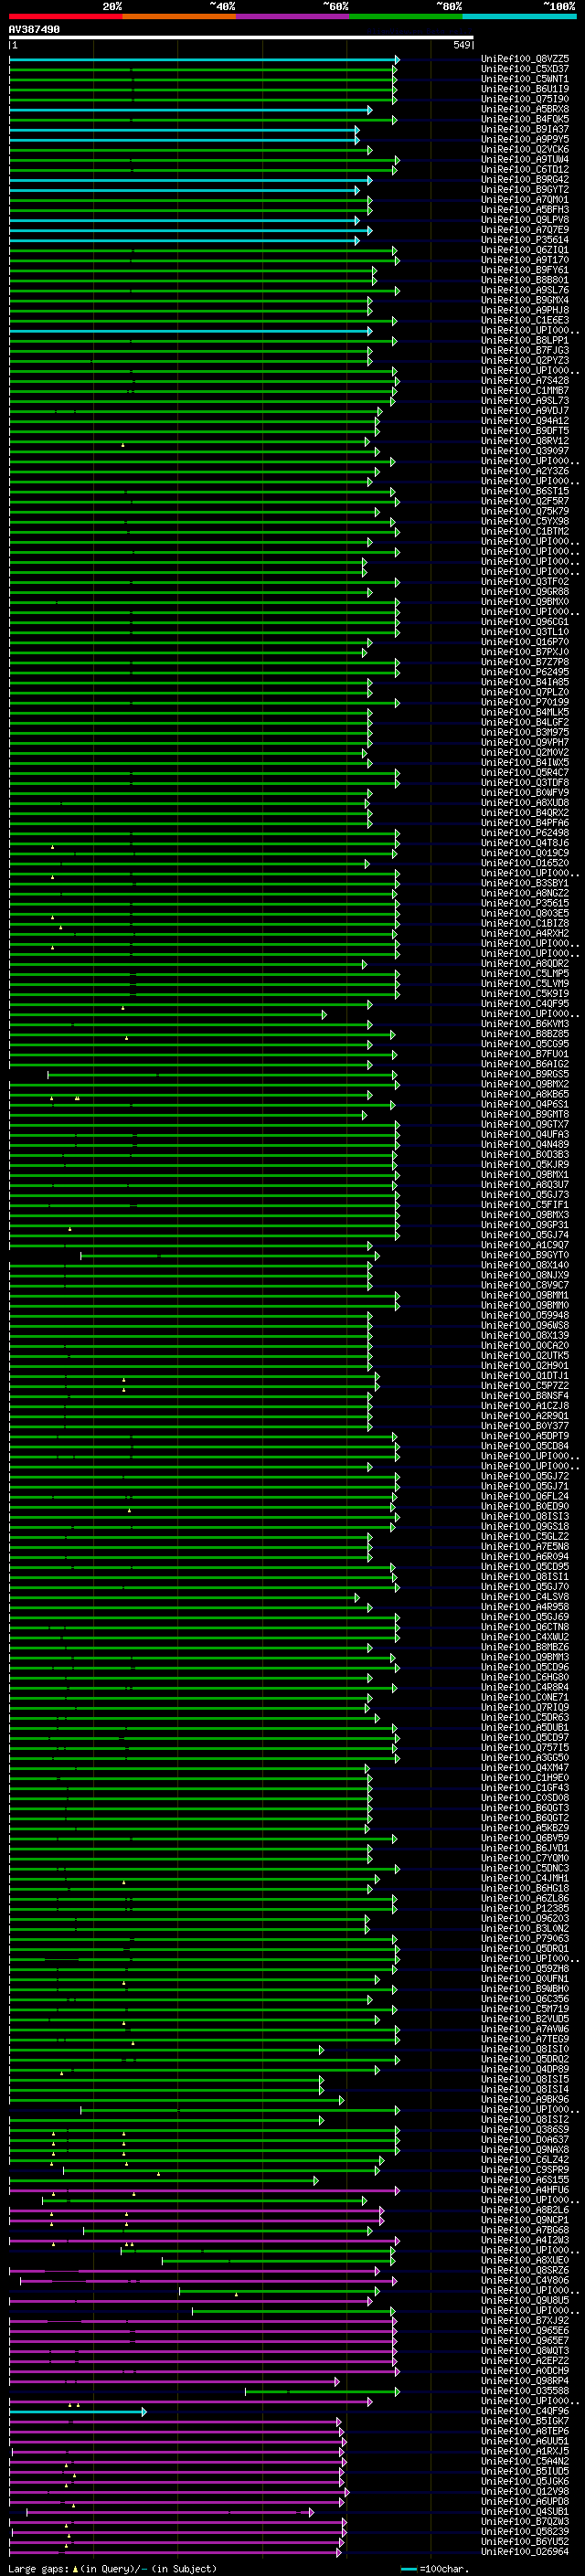Click UniRef100_A9P9Y5 label
The height and width of the screenshot is (2576, 585).
(525, 139)
